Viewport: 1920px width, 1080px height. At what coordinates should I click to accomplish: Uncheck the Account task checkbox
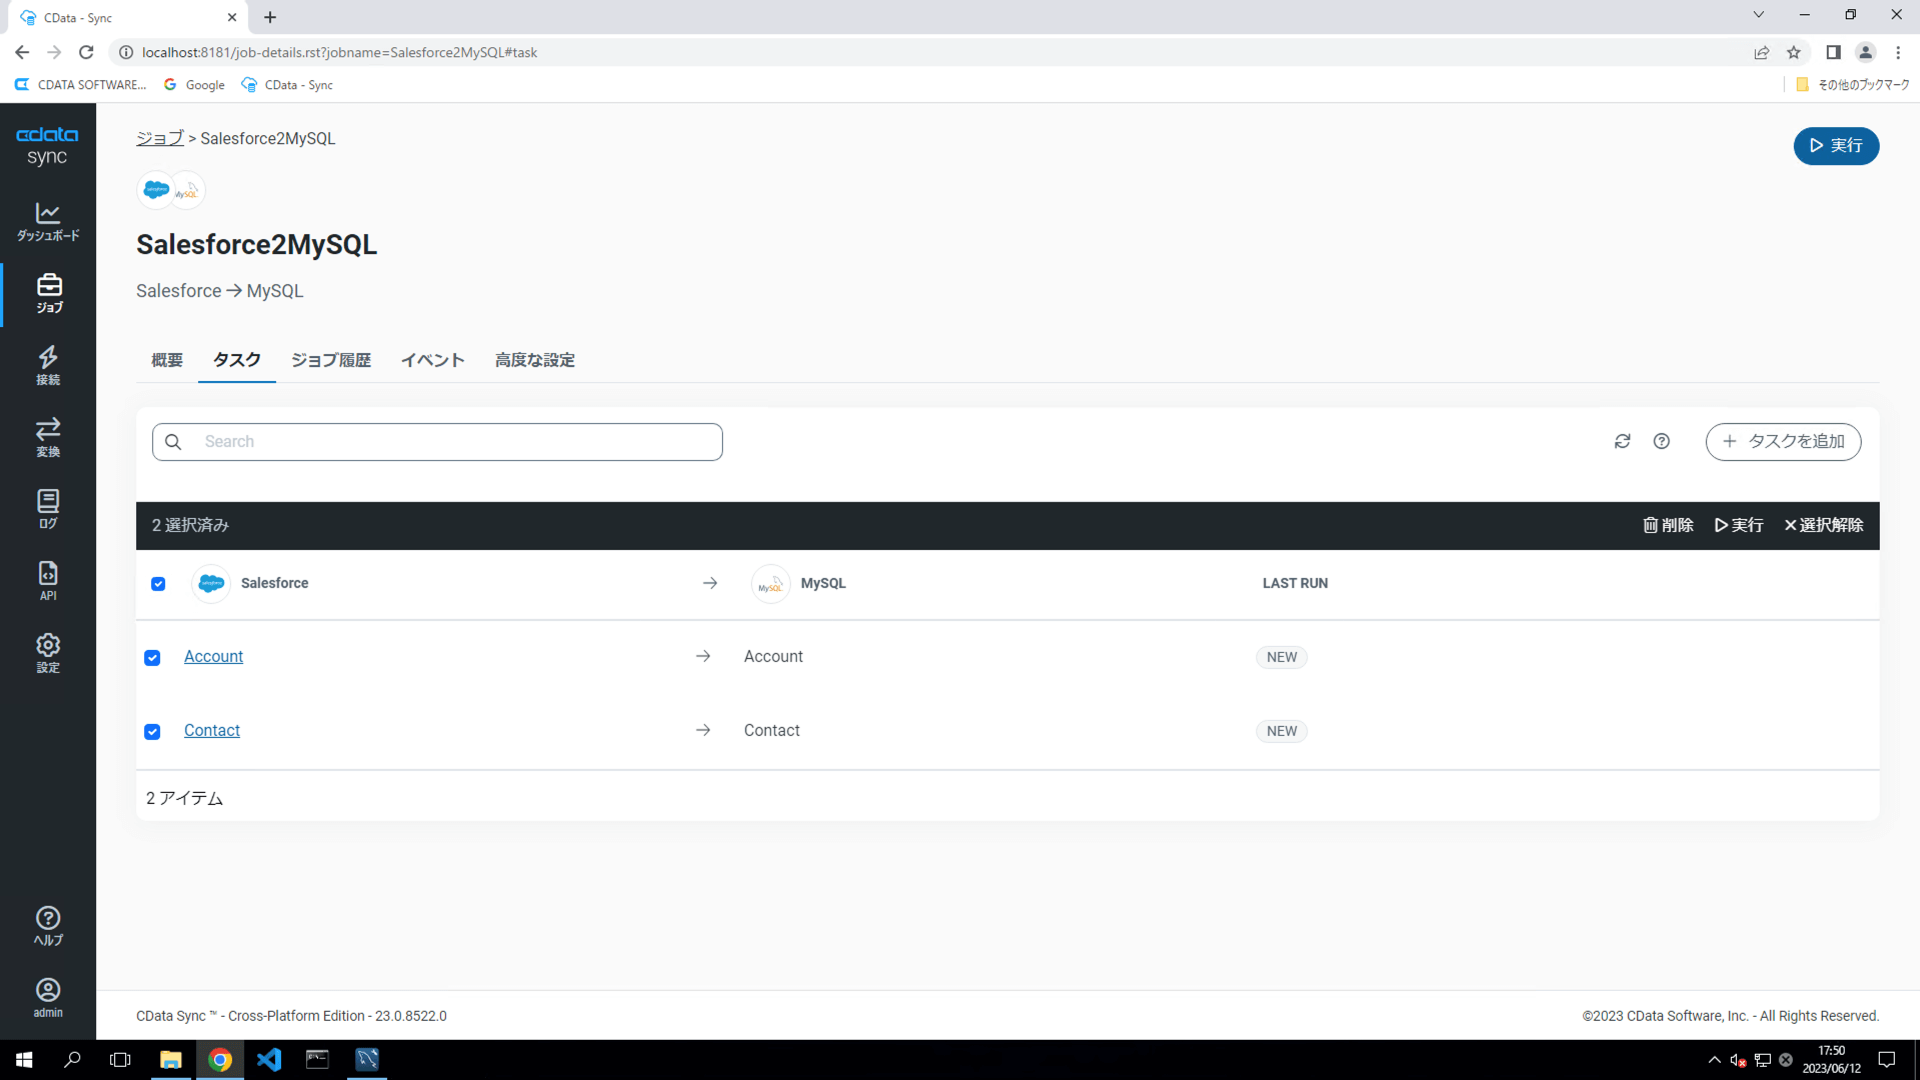click(152, 657)
